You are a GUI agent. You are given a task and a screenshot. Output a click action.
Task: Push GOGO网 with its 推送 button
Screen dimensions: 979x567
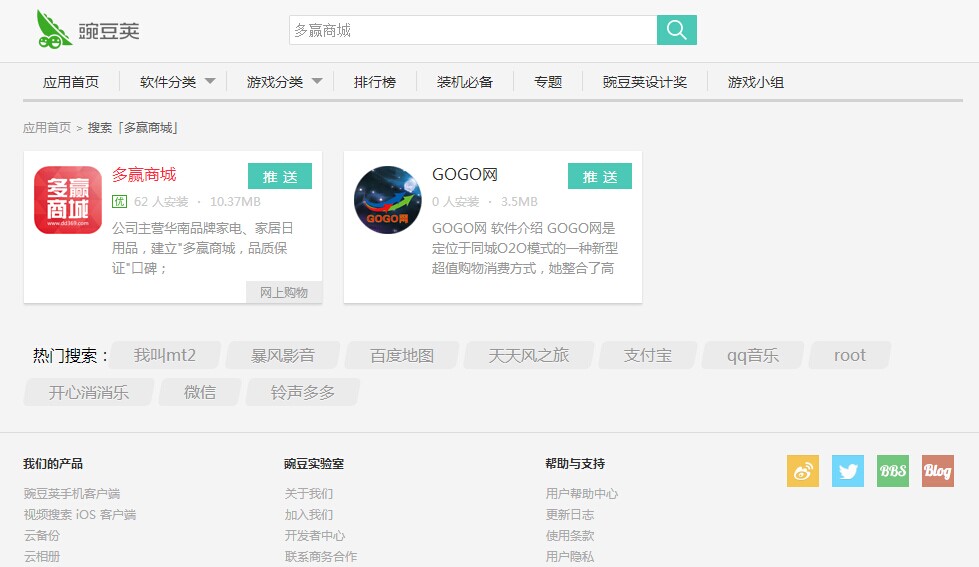click(599, 176)
